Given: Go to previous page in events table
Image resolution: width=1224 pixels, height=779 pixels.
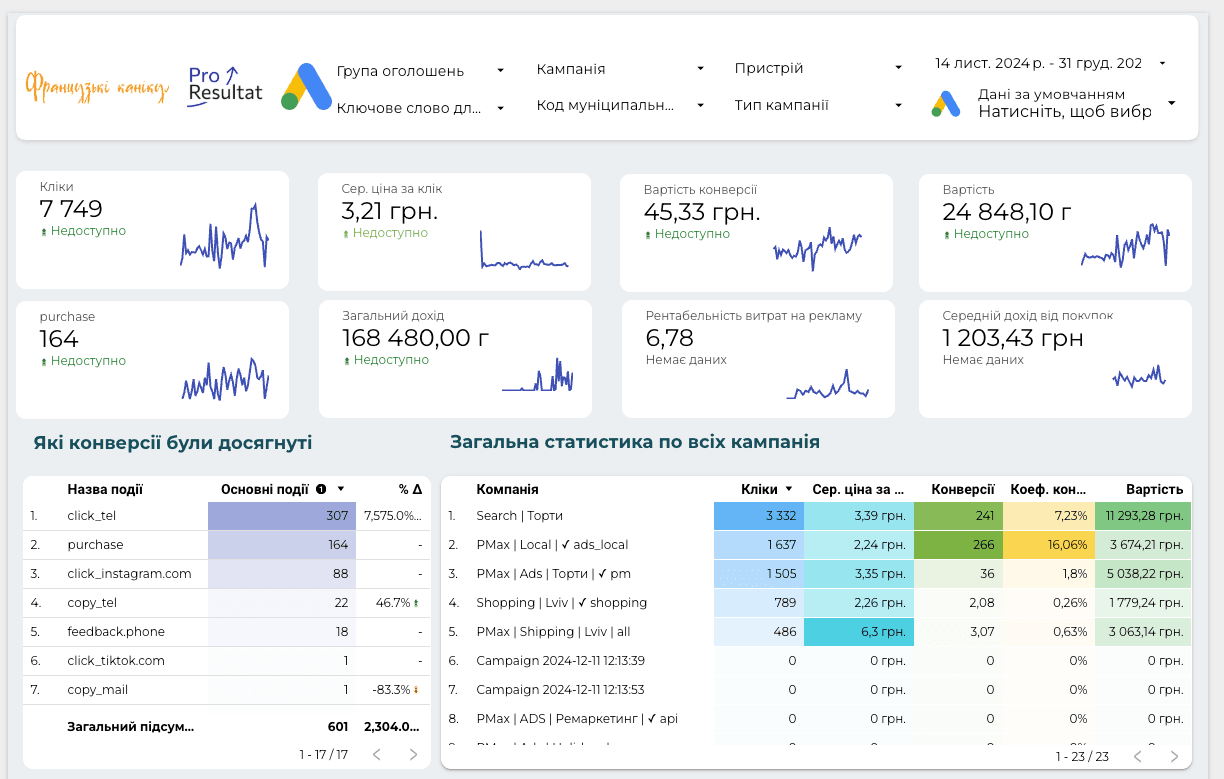Looking at the screenshot, I should 377,755.
